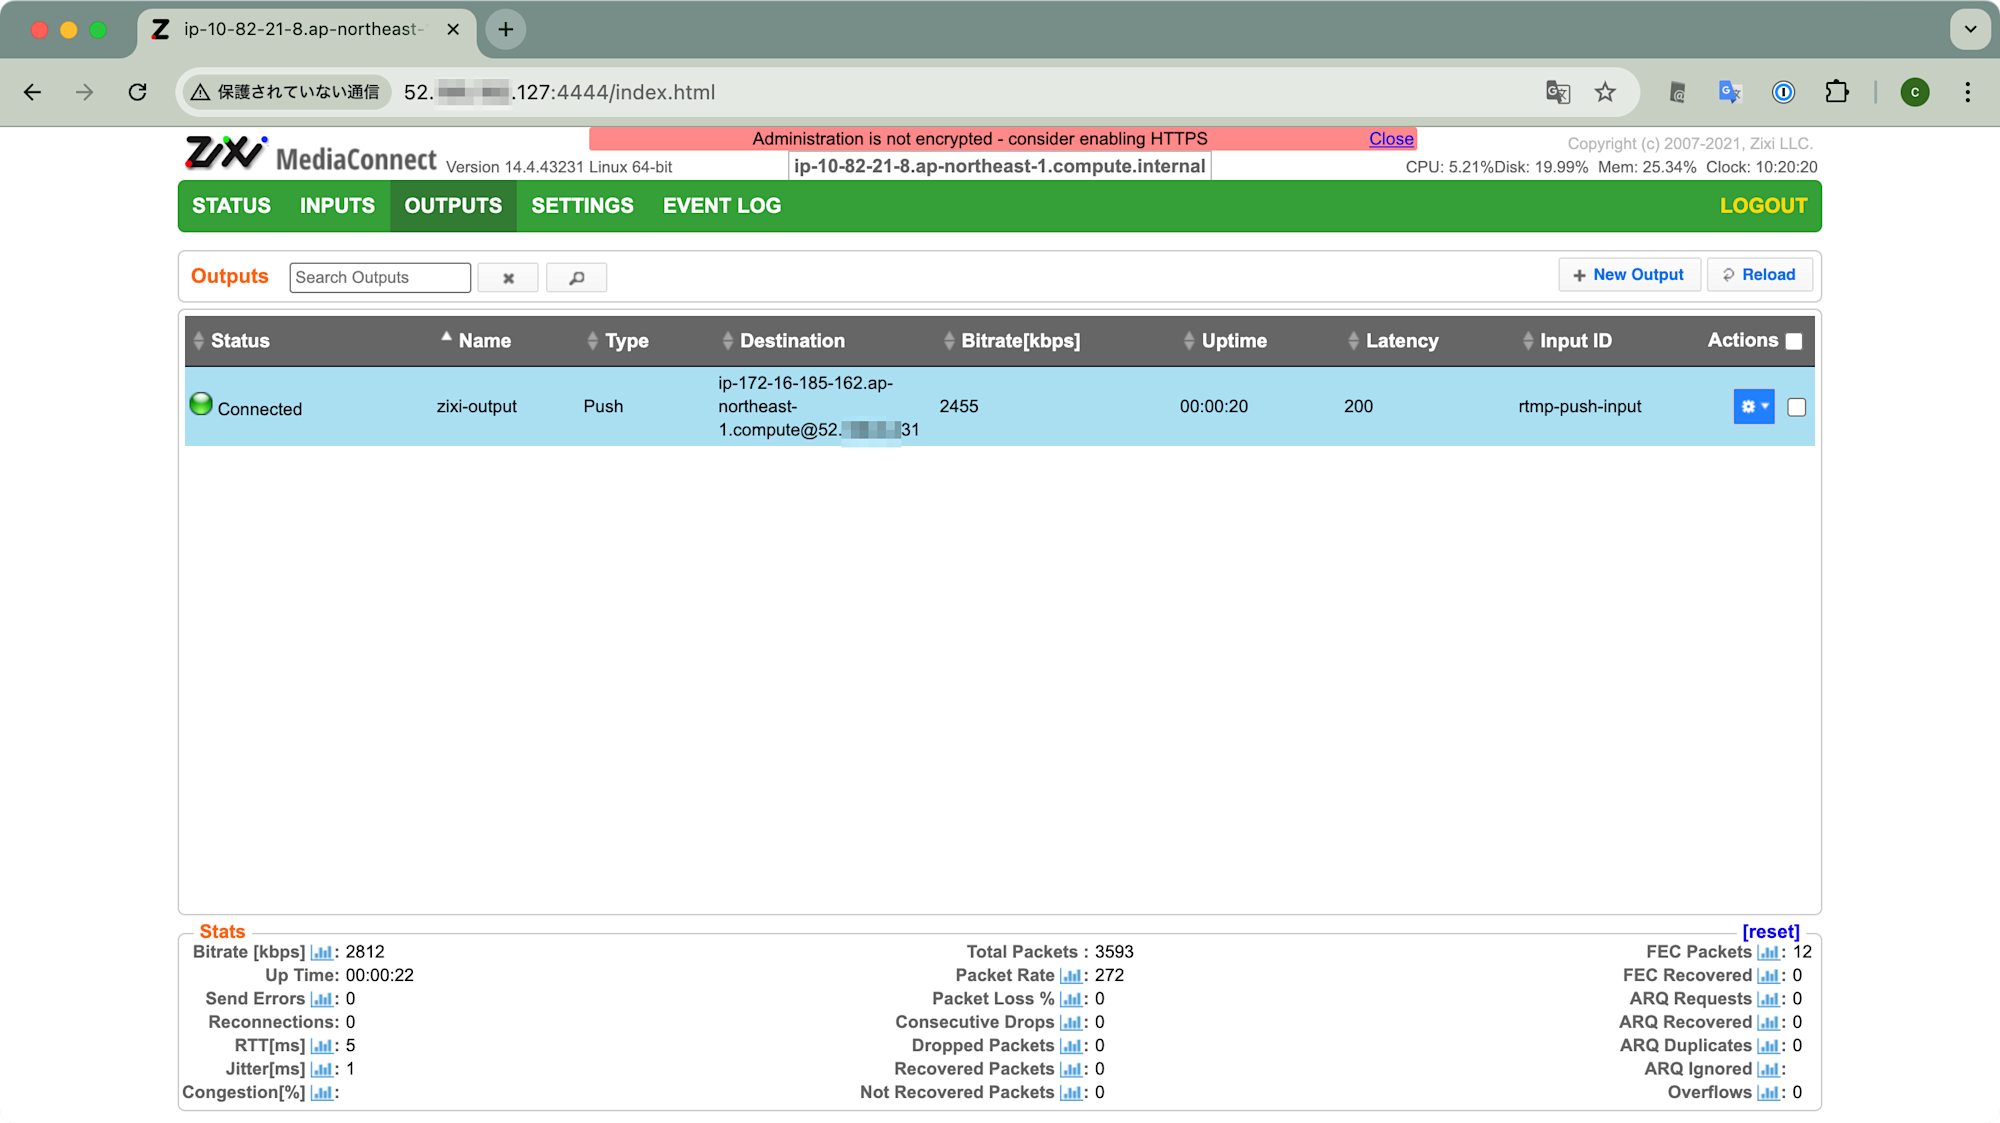Show the RTT chart icon

click(x=321, y=1046)
